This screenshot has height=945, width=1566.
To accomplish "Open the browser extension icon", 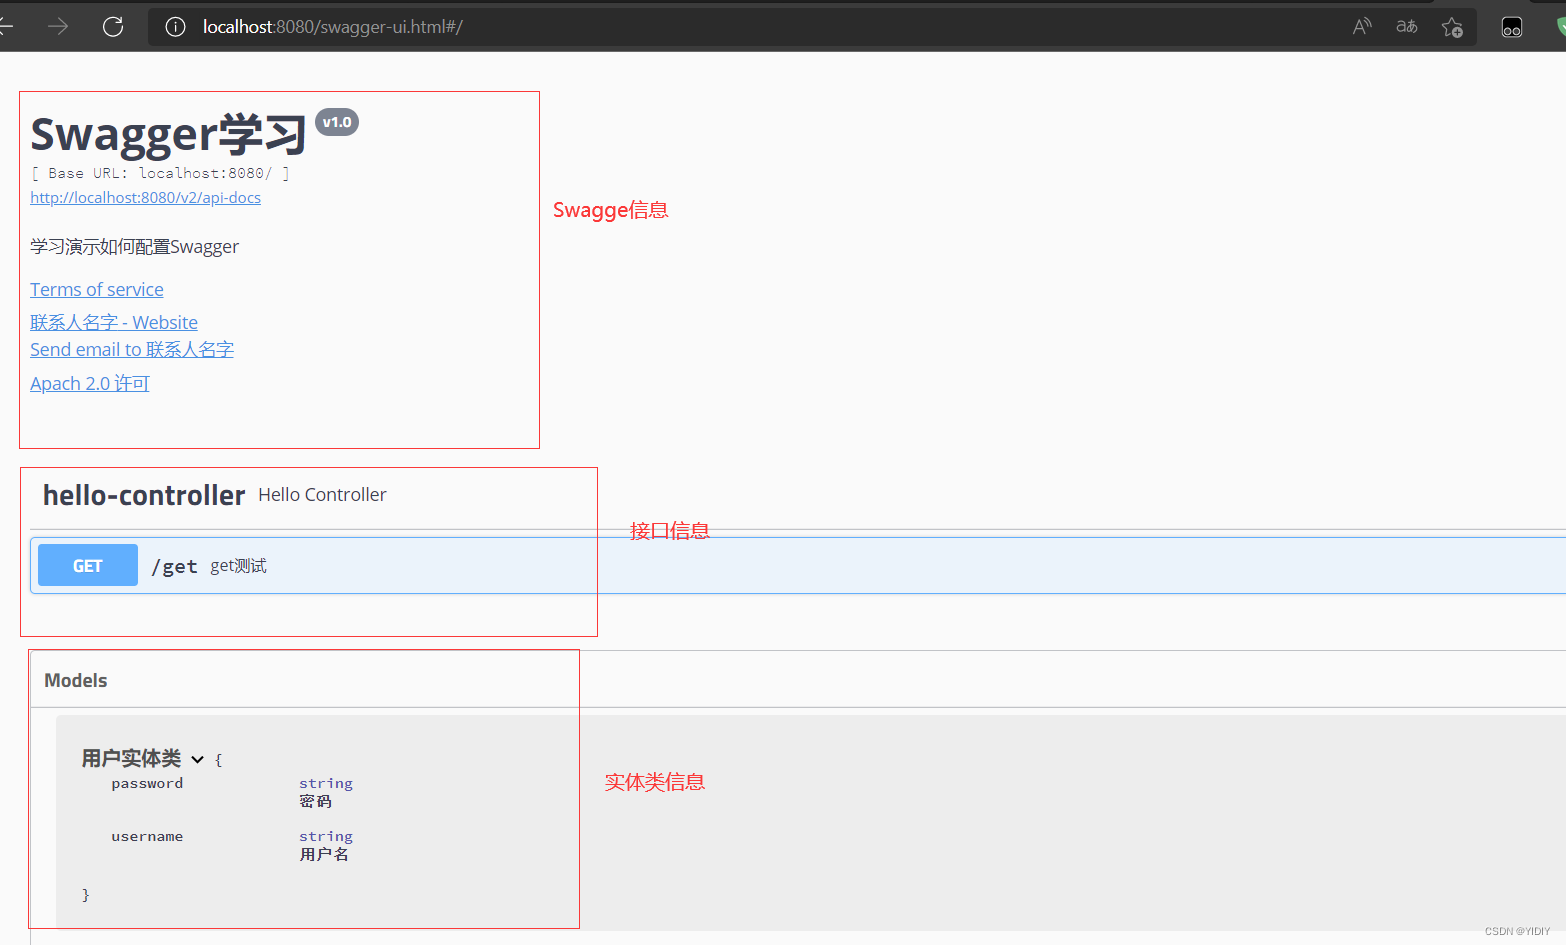I will 1512,27.
